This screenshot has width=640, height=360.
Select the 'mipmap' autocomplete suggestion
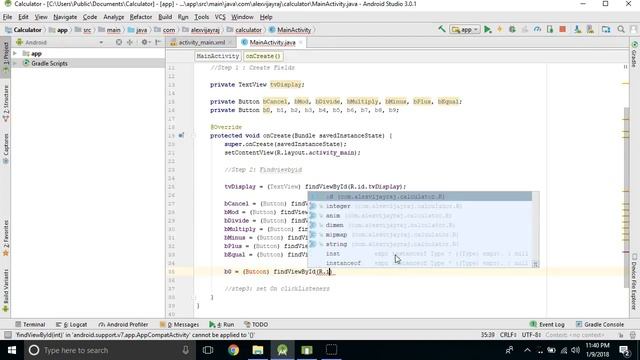coord(420,235)
